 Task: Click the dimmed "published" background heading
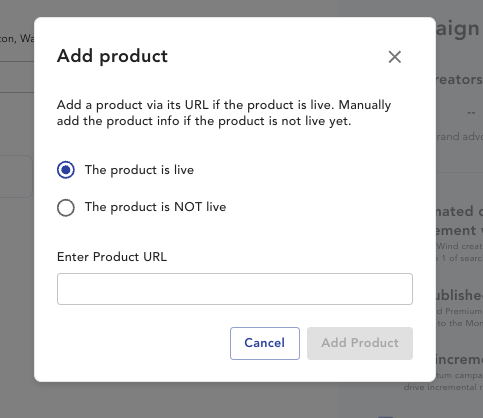coord(459,295)
